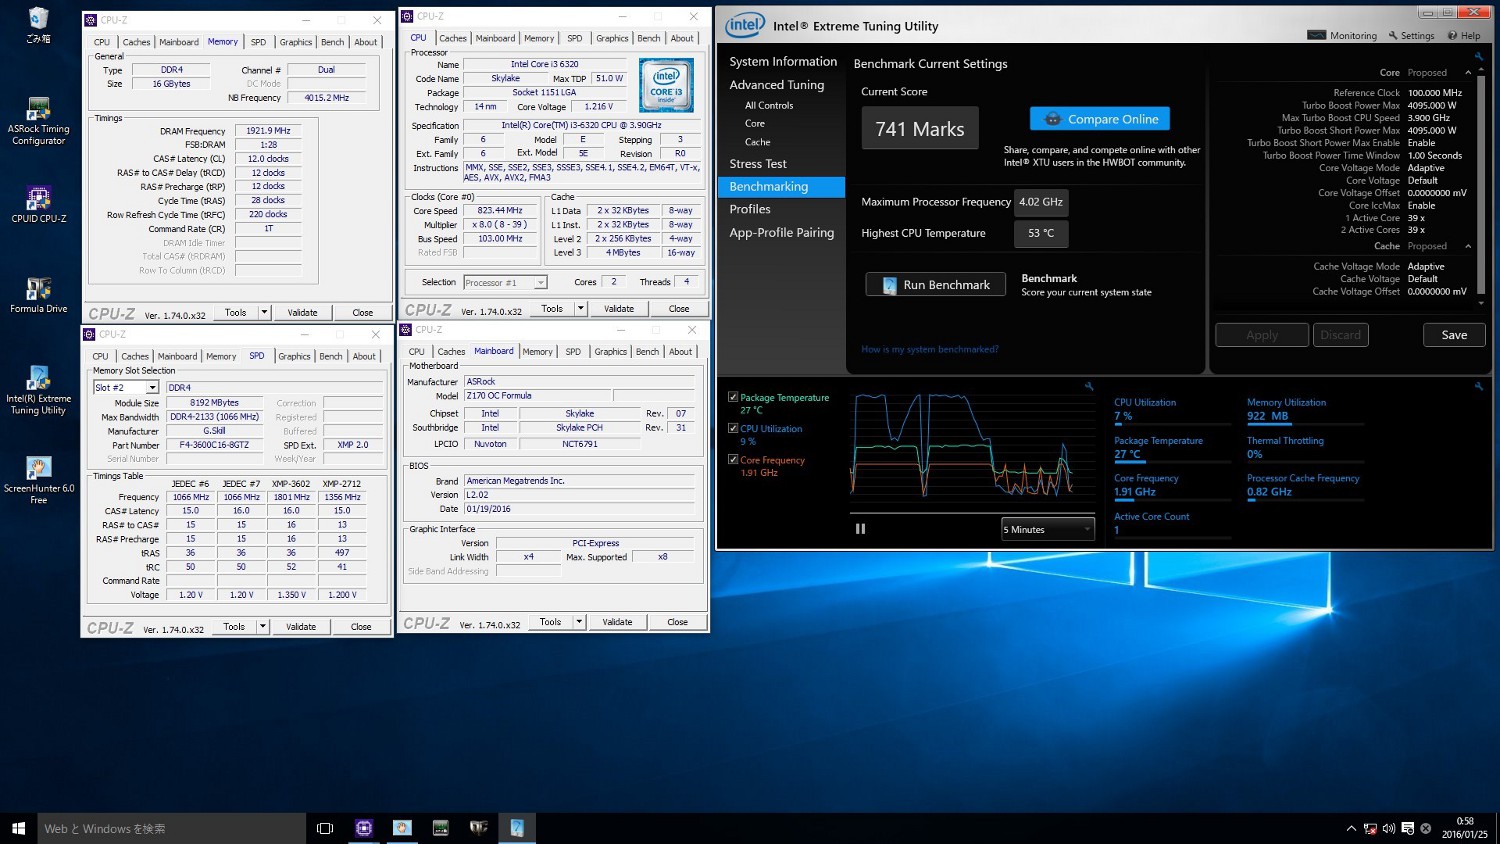Toggle Core Frequency graph checkbox
The image size is (1500, 844).
pyautogui.click(x=733, y=460)
